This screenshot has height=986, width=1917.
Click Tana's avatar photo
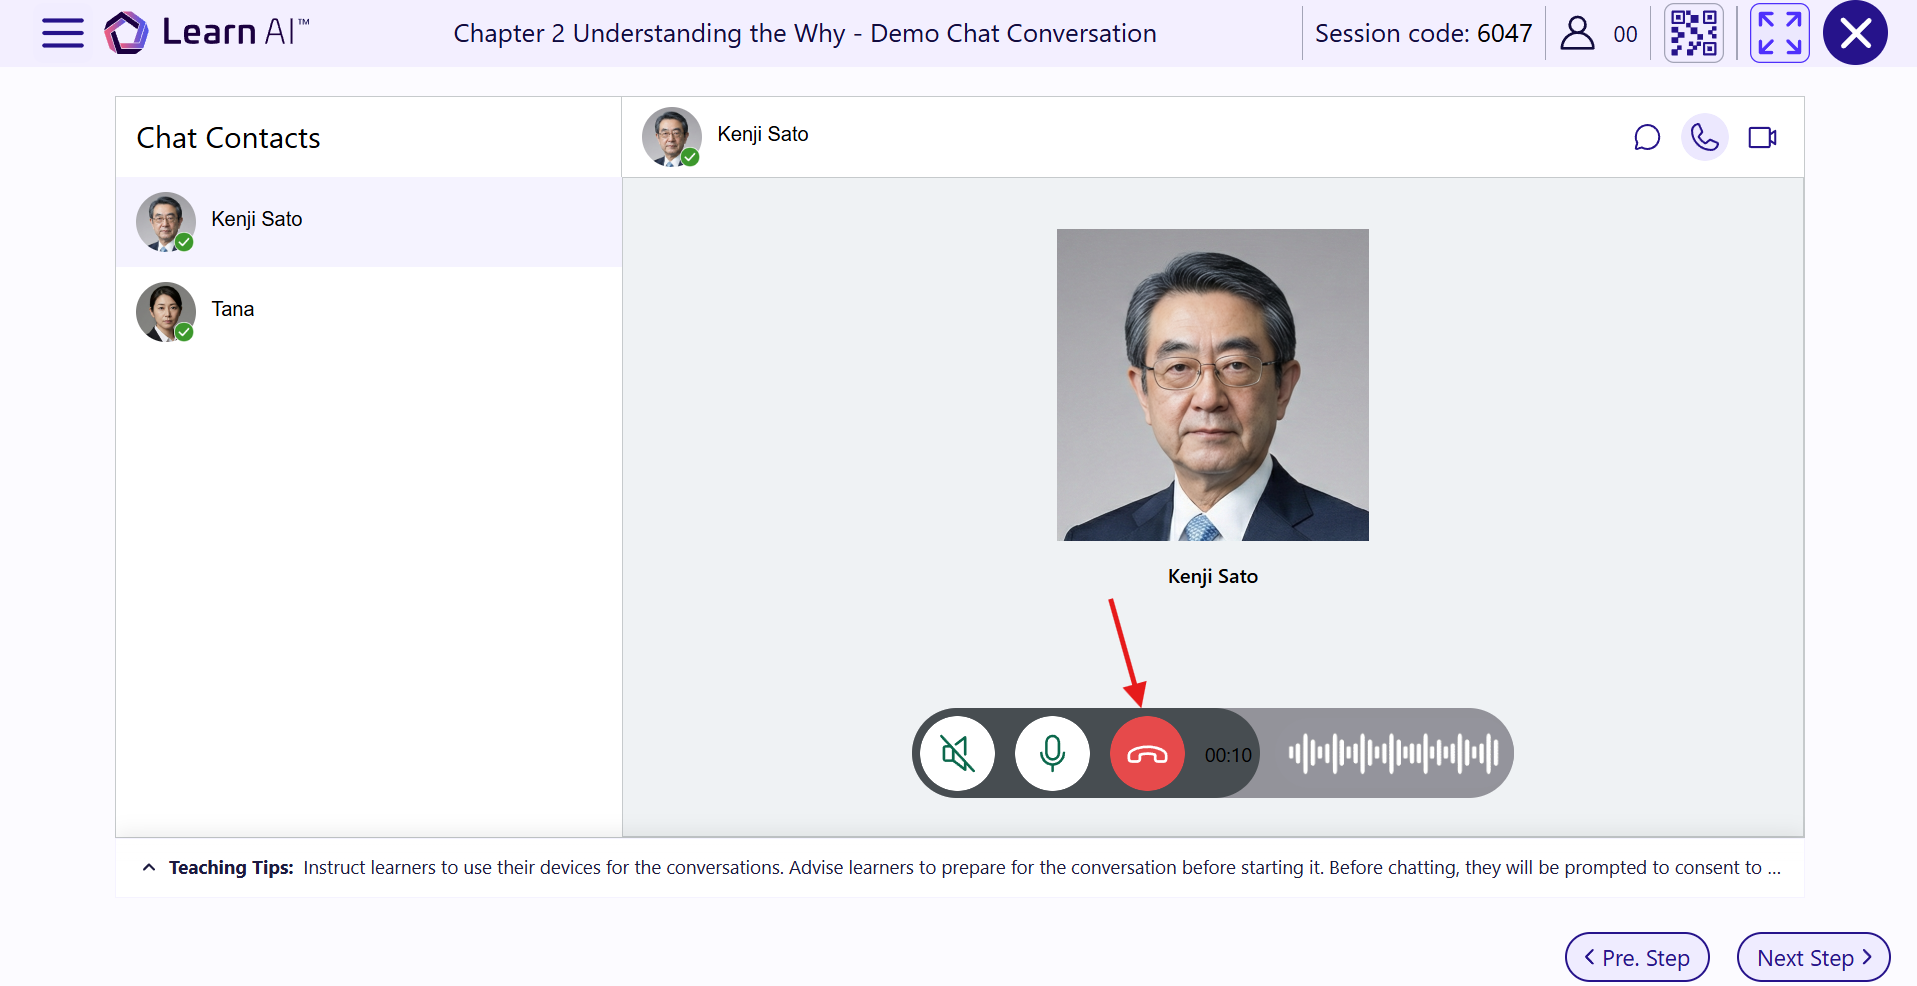pyautogui.click(x=166, y=312)
